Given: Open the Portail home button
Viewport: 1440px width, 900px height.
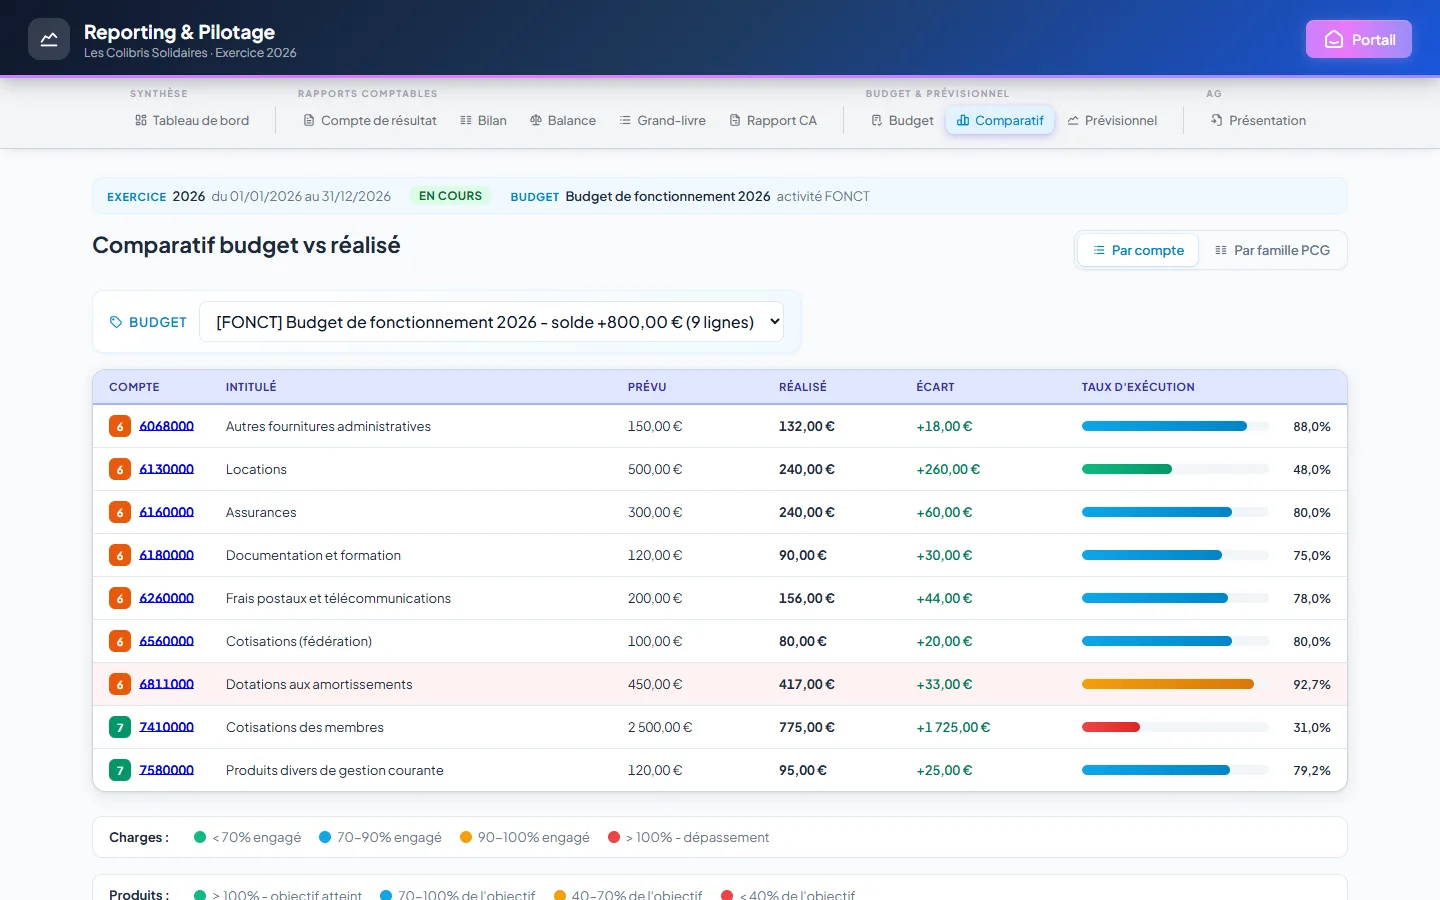Looking at the screenshot, I should point(1359,39).
